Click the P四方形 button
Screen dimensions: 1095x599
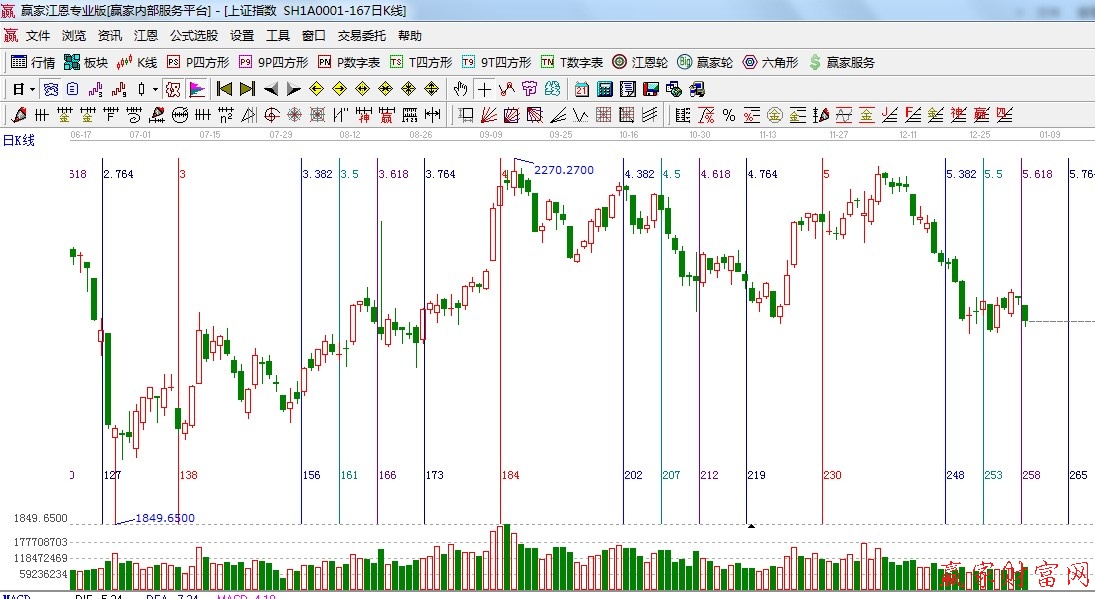point(198,62)
